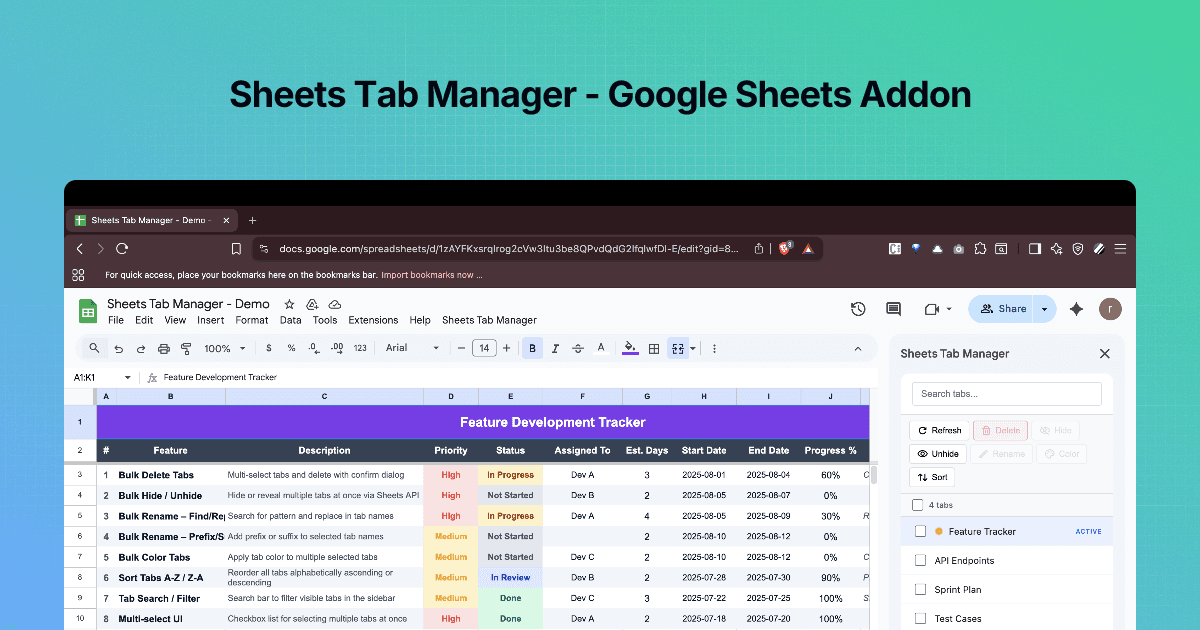Open the File menu

tap(116, 320)
